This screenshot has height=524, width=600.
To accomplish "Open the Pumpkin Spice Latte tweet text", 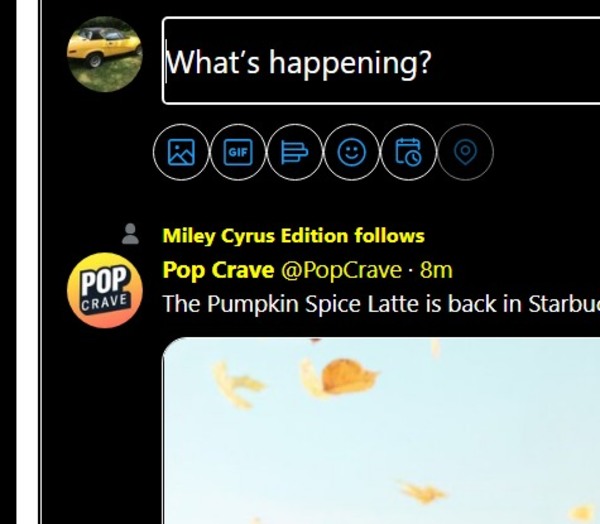I will (381, 304).
